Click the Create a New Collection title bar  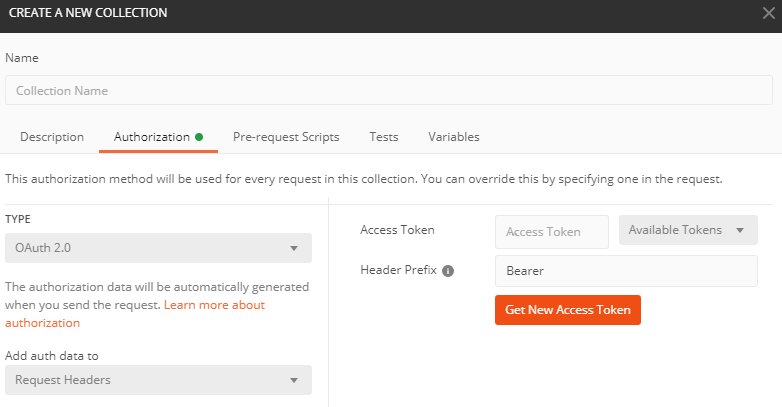(379, 13)
